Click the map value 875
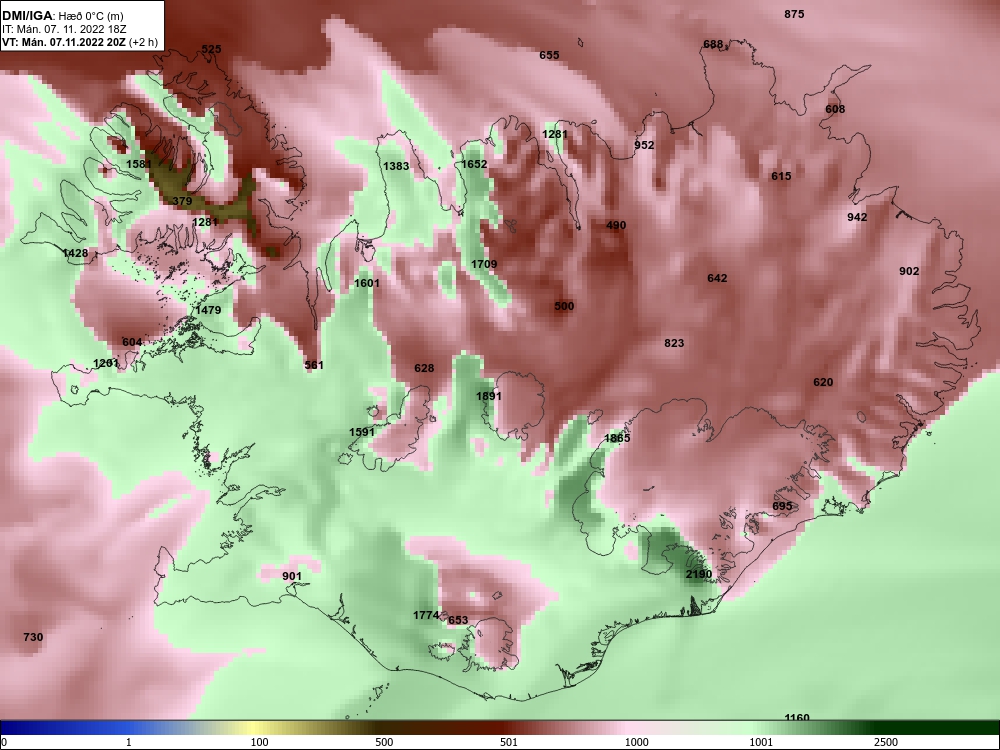The height and width of the screenshot is (750, 1000). [x=794, y=14]
